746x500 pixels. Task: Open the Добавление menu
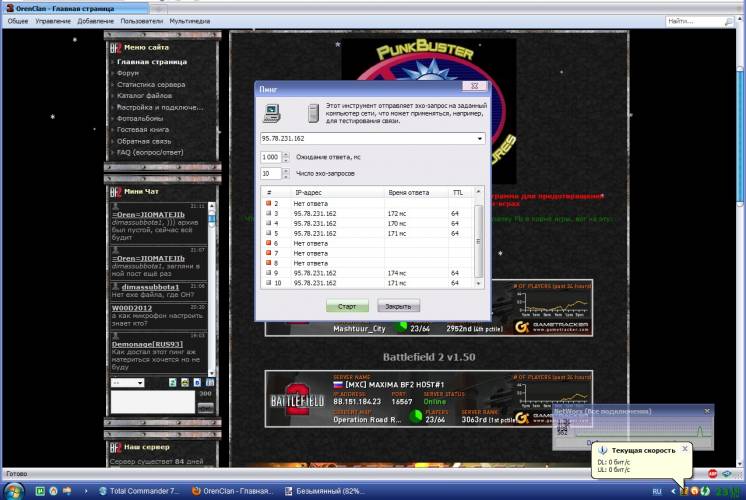96,21
